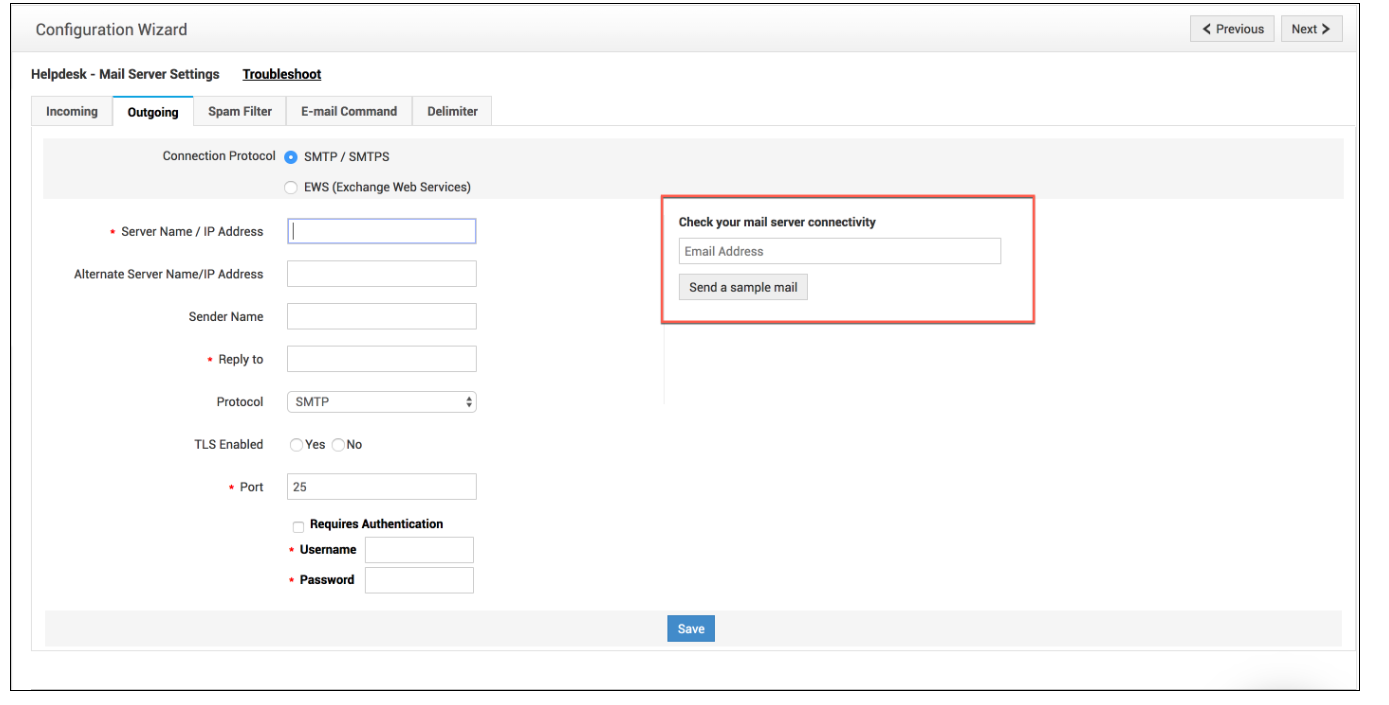The height and width of the screenshot is (705, 1389).
Task: Select the Outgoing tab
Action: 153,112
